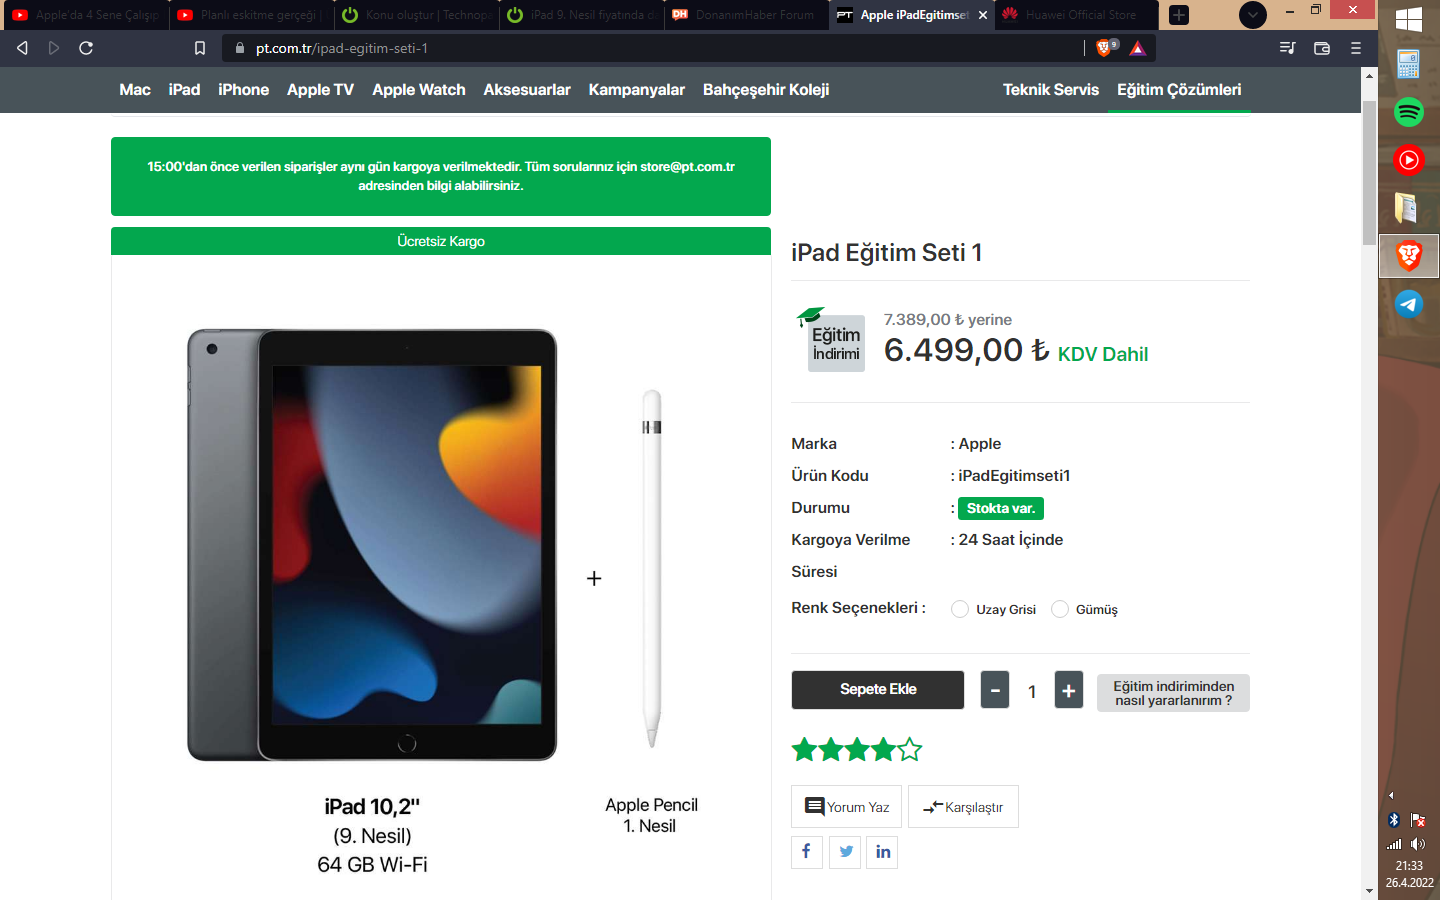
Task: Bookmark this page via the bookmark icon
Action: (200, 48)
